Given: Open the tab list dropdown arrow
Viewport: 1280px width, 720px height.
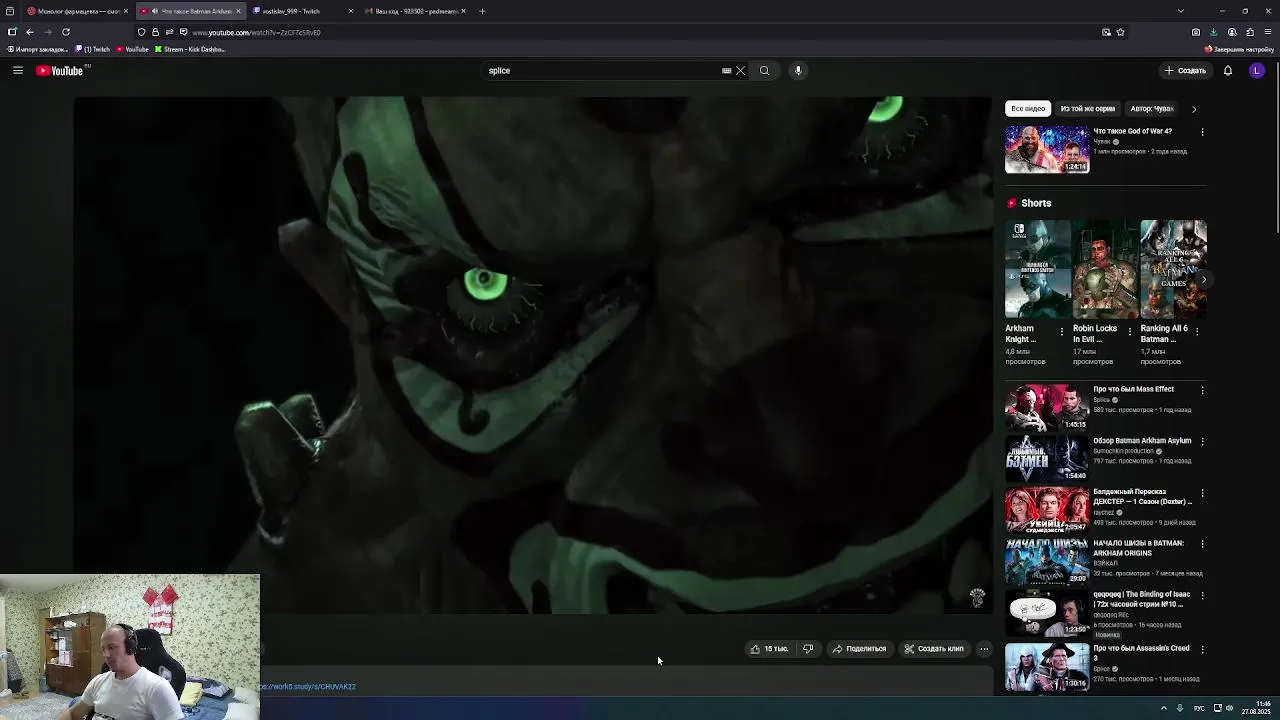Looking at the screenshot, I should pos(1181,11).
